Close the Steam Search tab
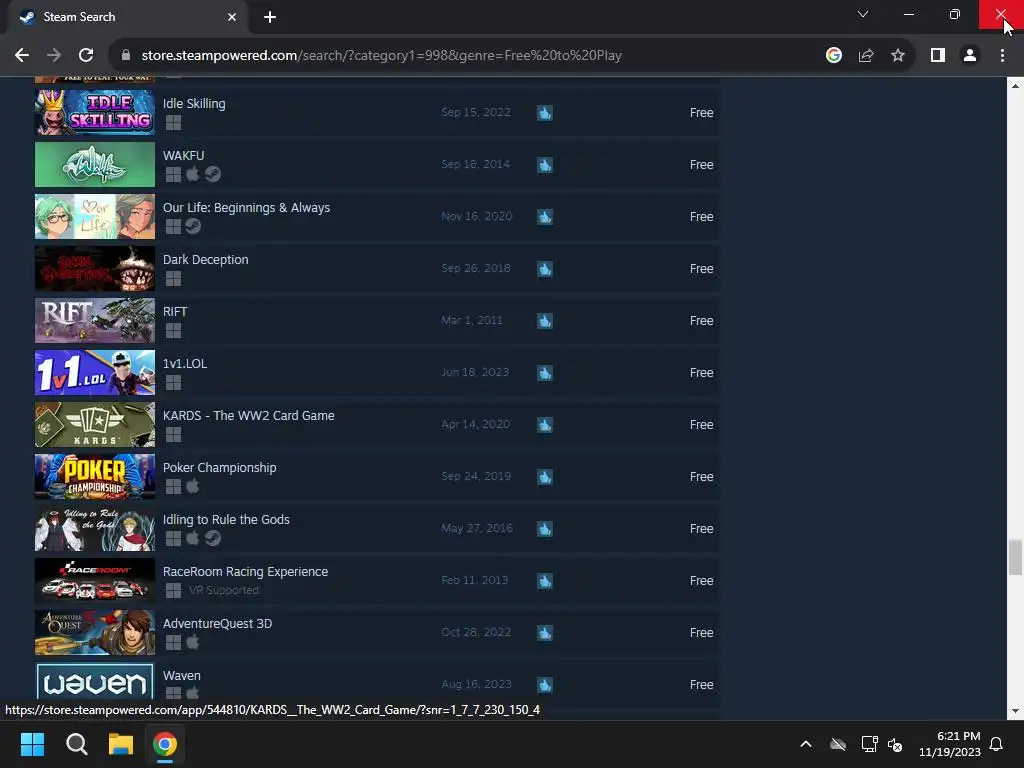 click(232, 17)
